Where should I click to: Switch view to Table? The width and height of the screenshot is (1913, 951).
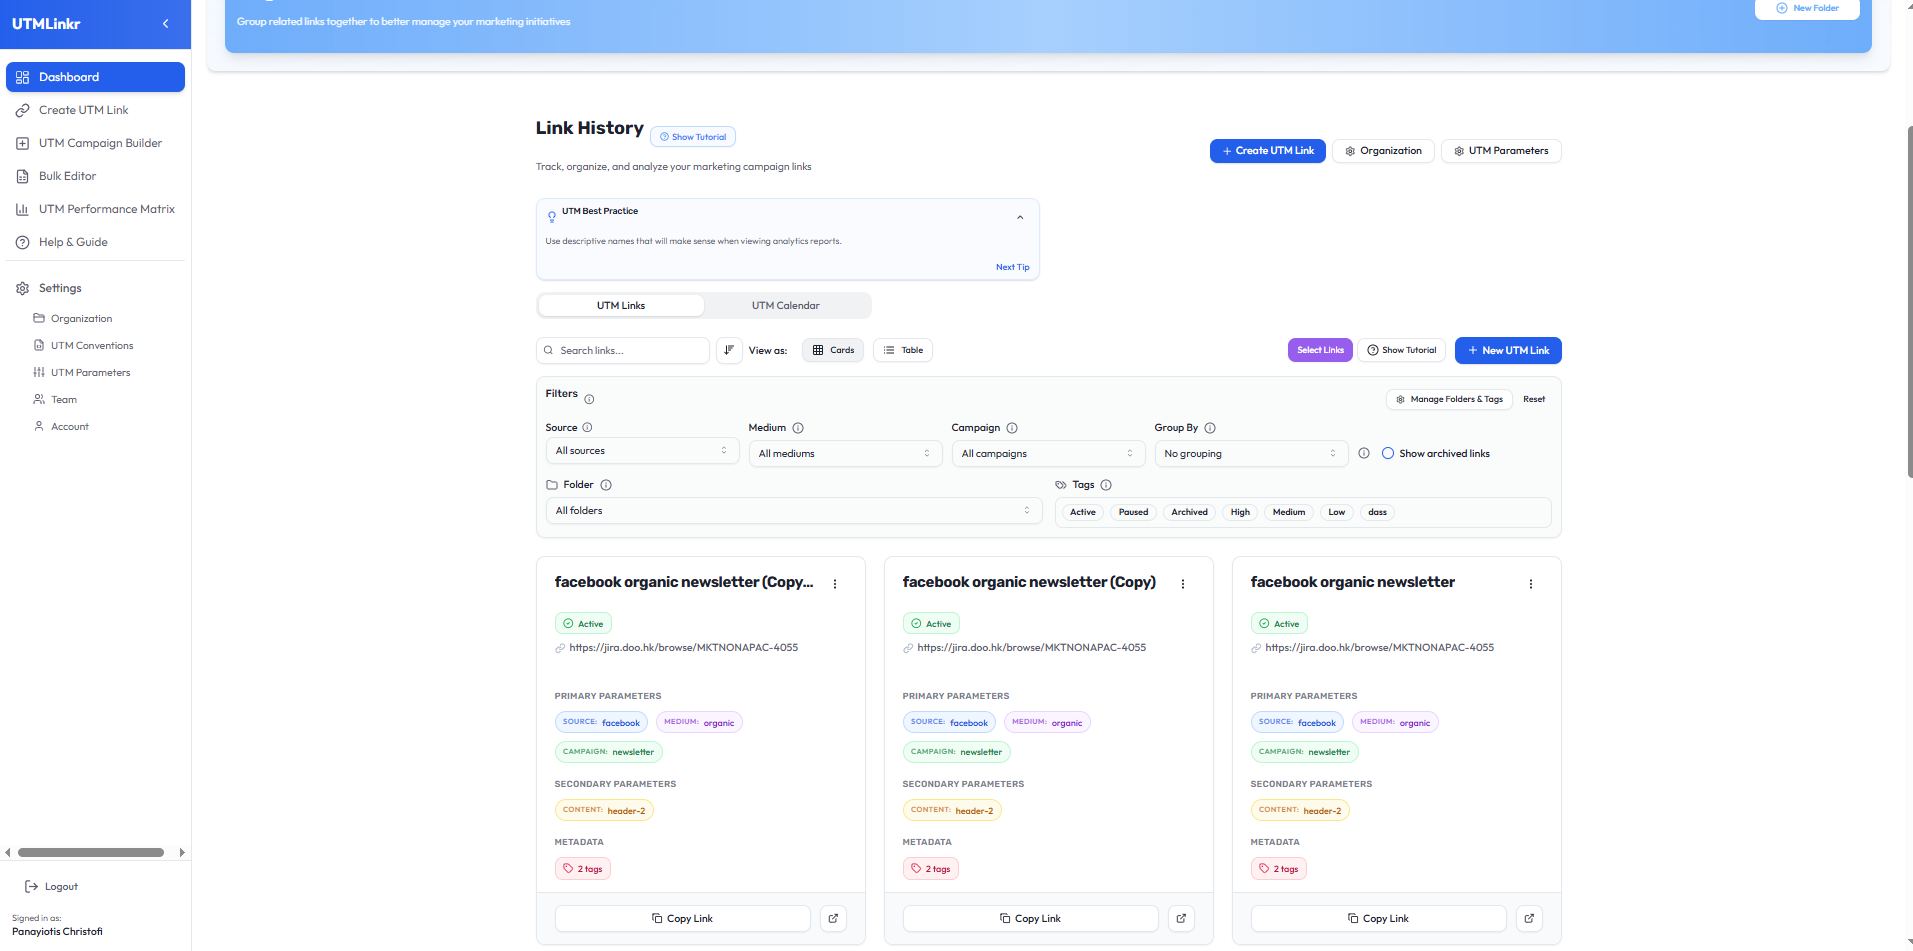[903, 350]
